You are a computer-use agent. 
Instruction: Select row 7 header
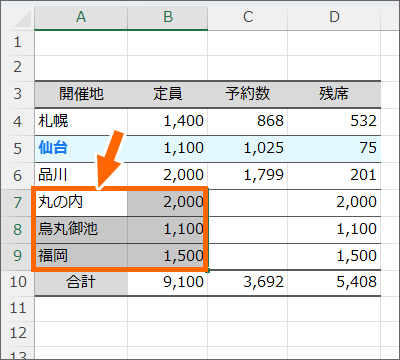pyautogui.click(x=18, y=203)
